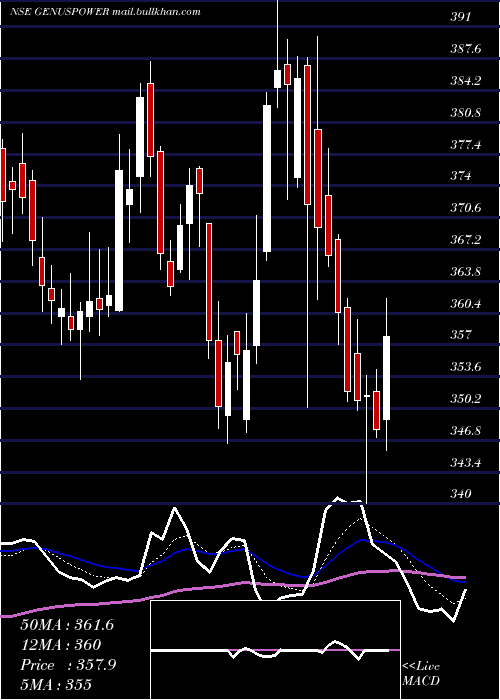Viewport: 500px width, 700px height.
Task: Click the 12MA : 360 readout
Action: 60,645
